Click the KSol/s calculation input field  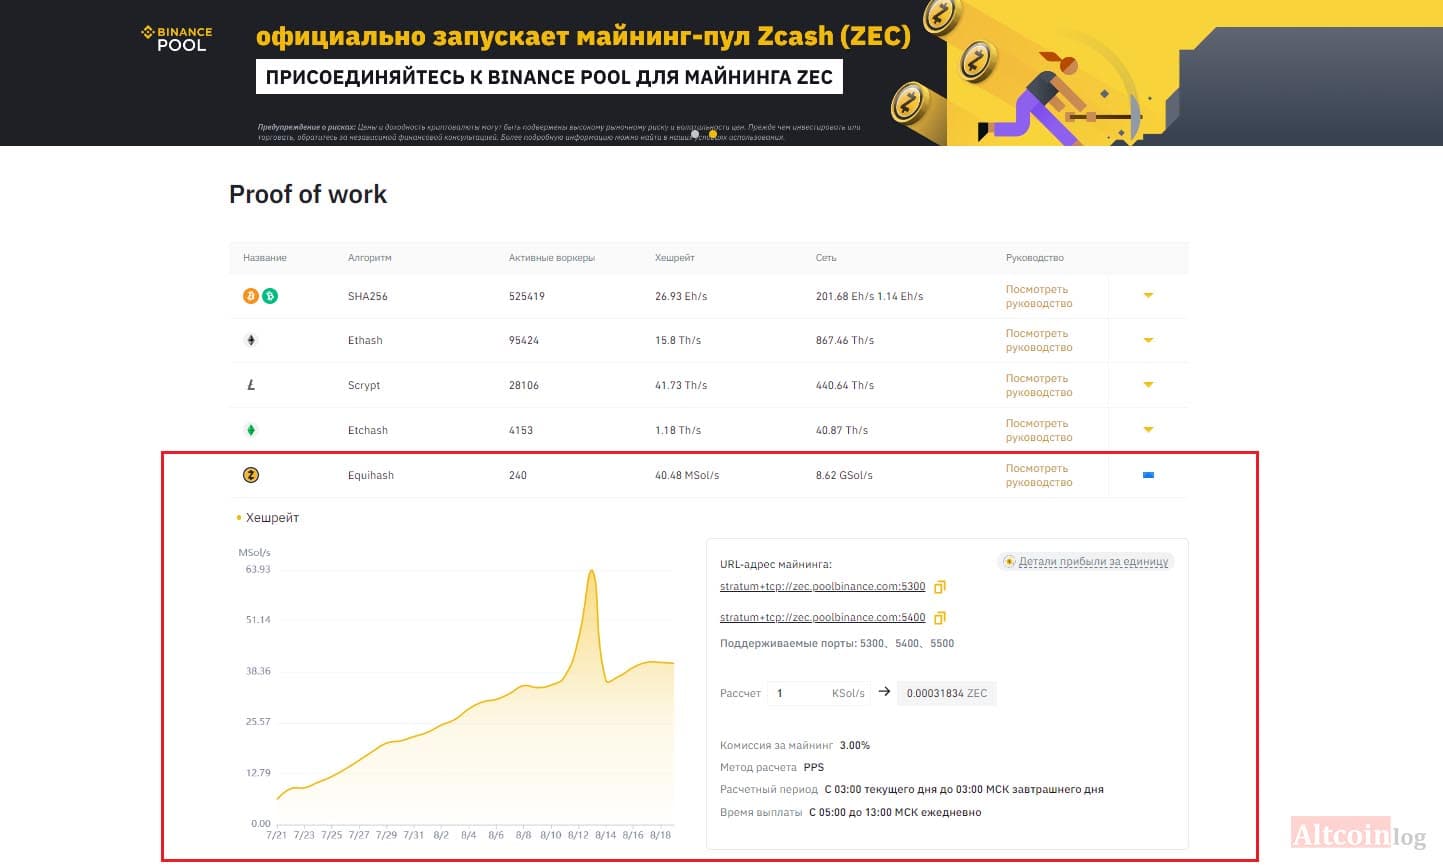click(x=819, y=693)
